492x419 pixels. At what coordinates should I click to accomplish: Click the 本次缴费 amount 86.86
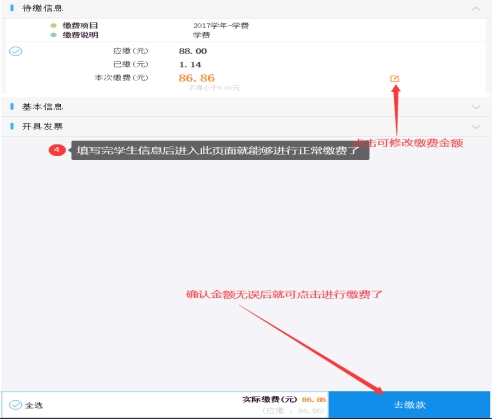point(196,78)
